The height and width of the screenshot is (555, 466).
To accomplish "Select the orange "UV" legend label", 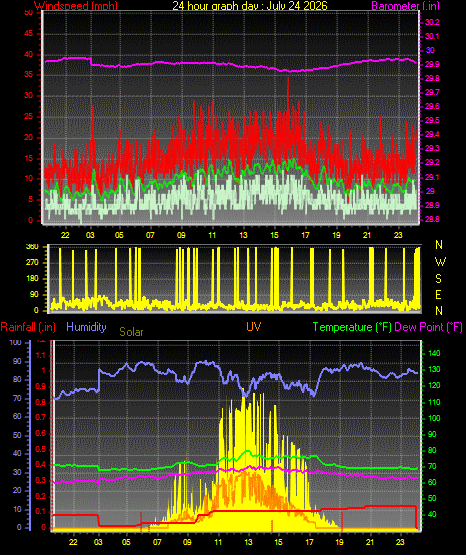I will click(254, 326).
